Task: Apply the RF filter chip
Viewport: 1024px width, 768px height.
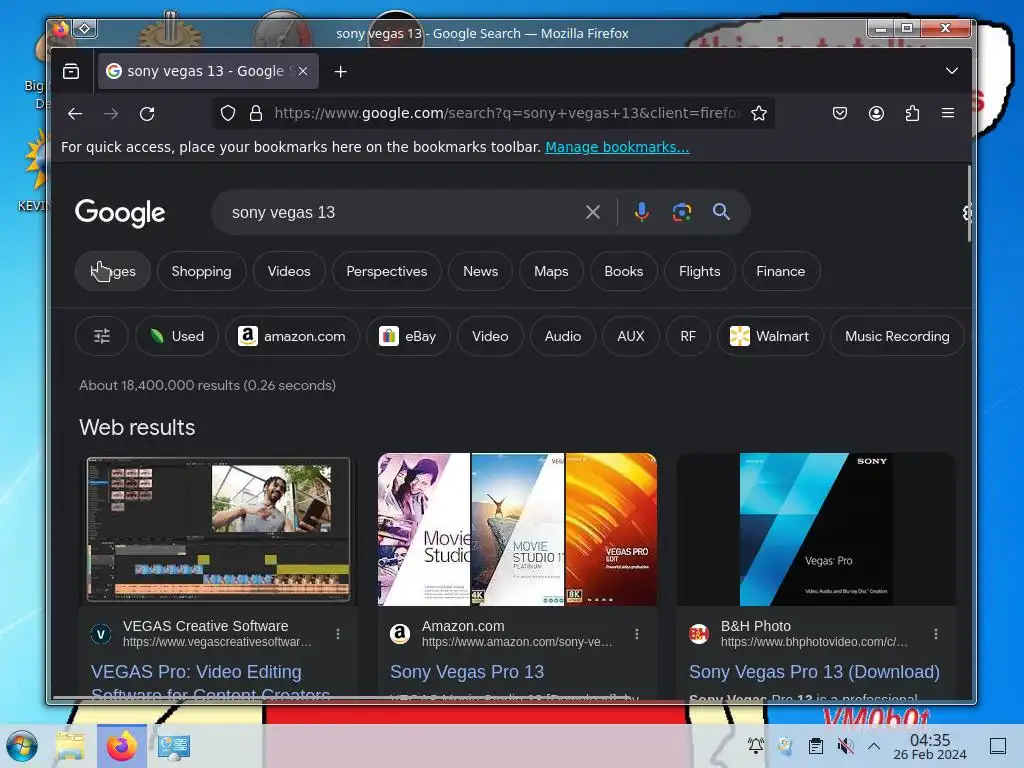Action: tap(688, 336)
